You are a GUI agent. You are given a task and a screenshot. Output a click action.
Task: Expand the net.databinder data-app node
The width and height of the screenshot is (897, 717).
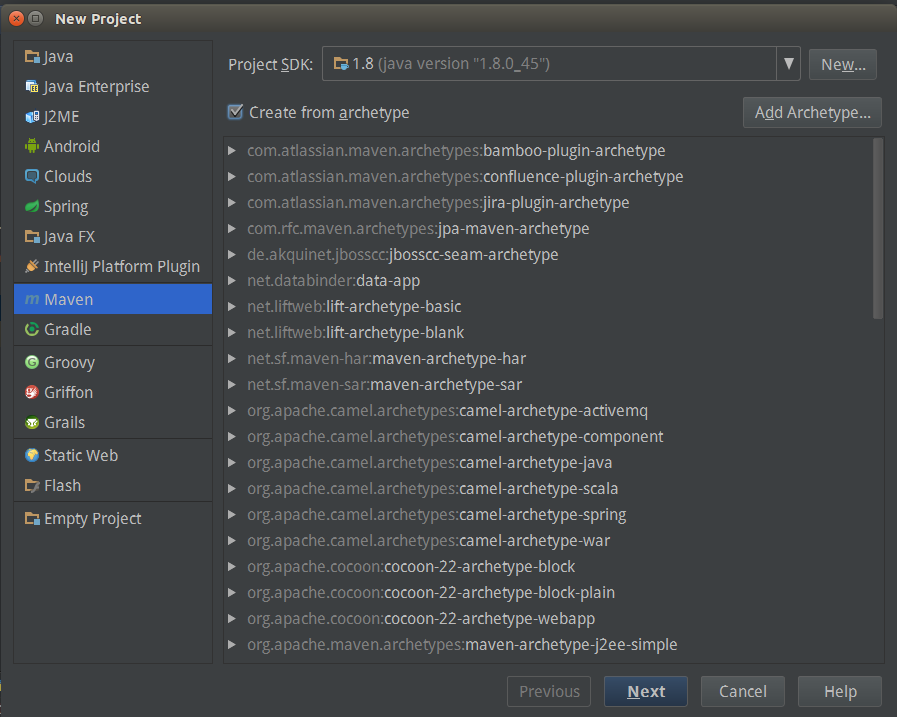point(232,280)
